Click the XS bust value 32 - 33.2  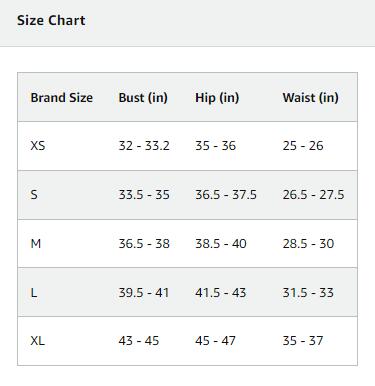click(x=144, y=146)
